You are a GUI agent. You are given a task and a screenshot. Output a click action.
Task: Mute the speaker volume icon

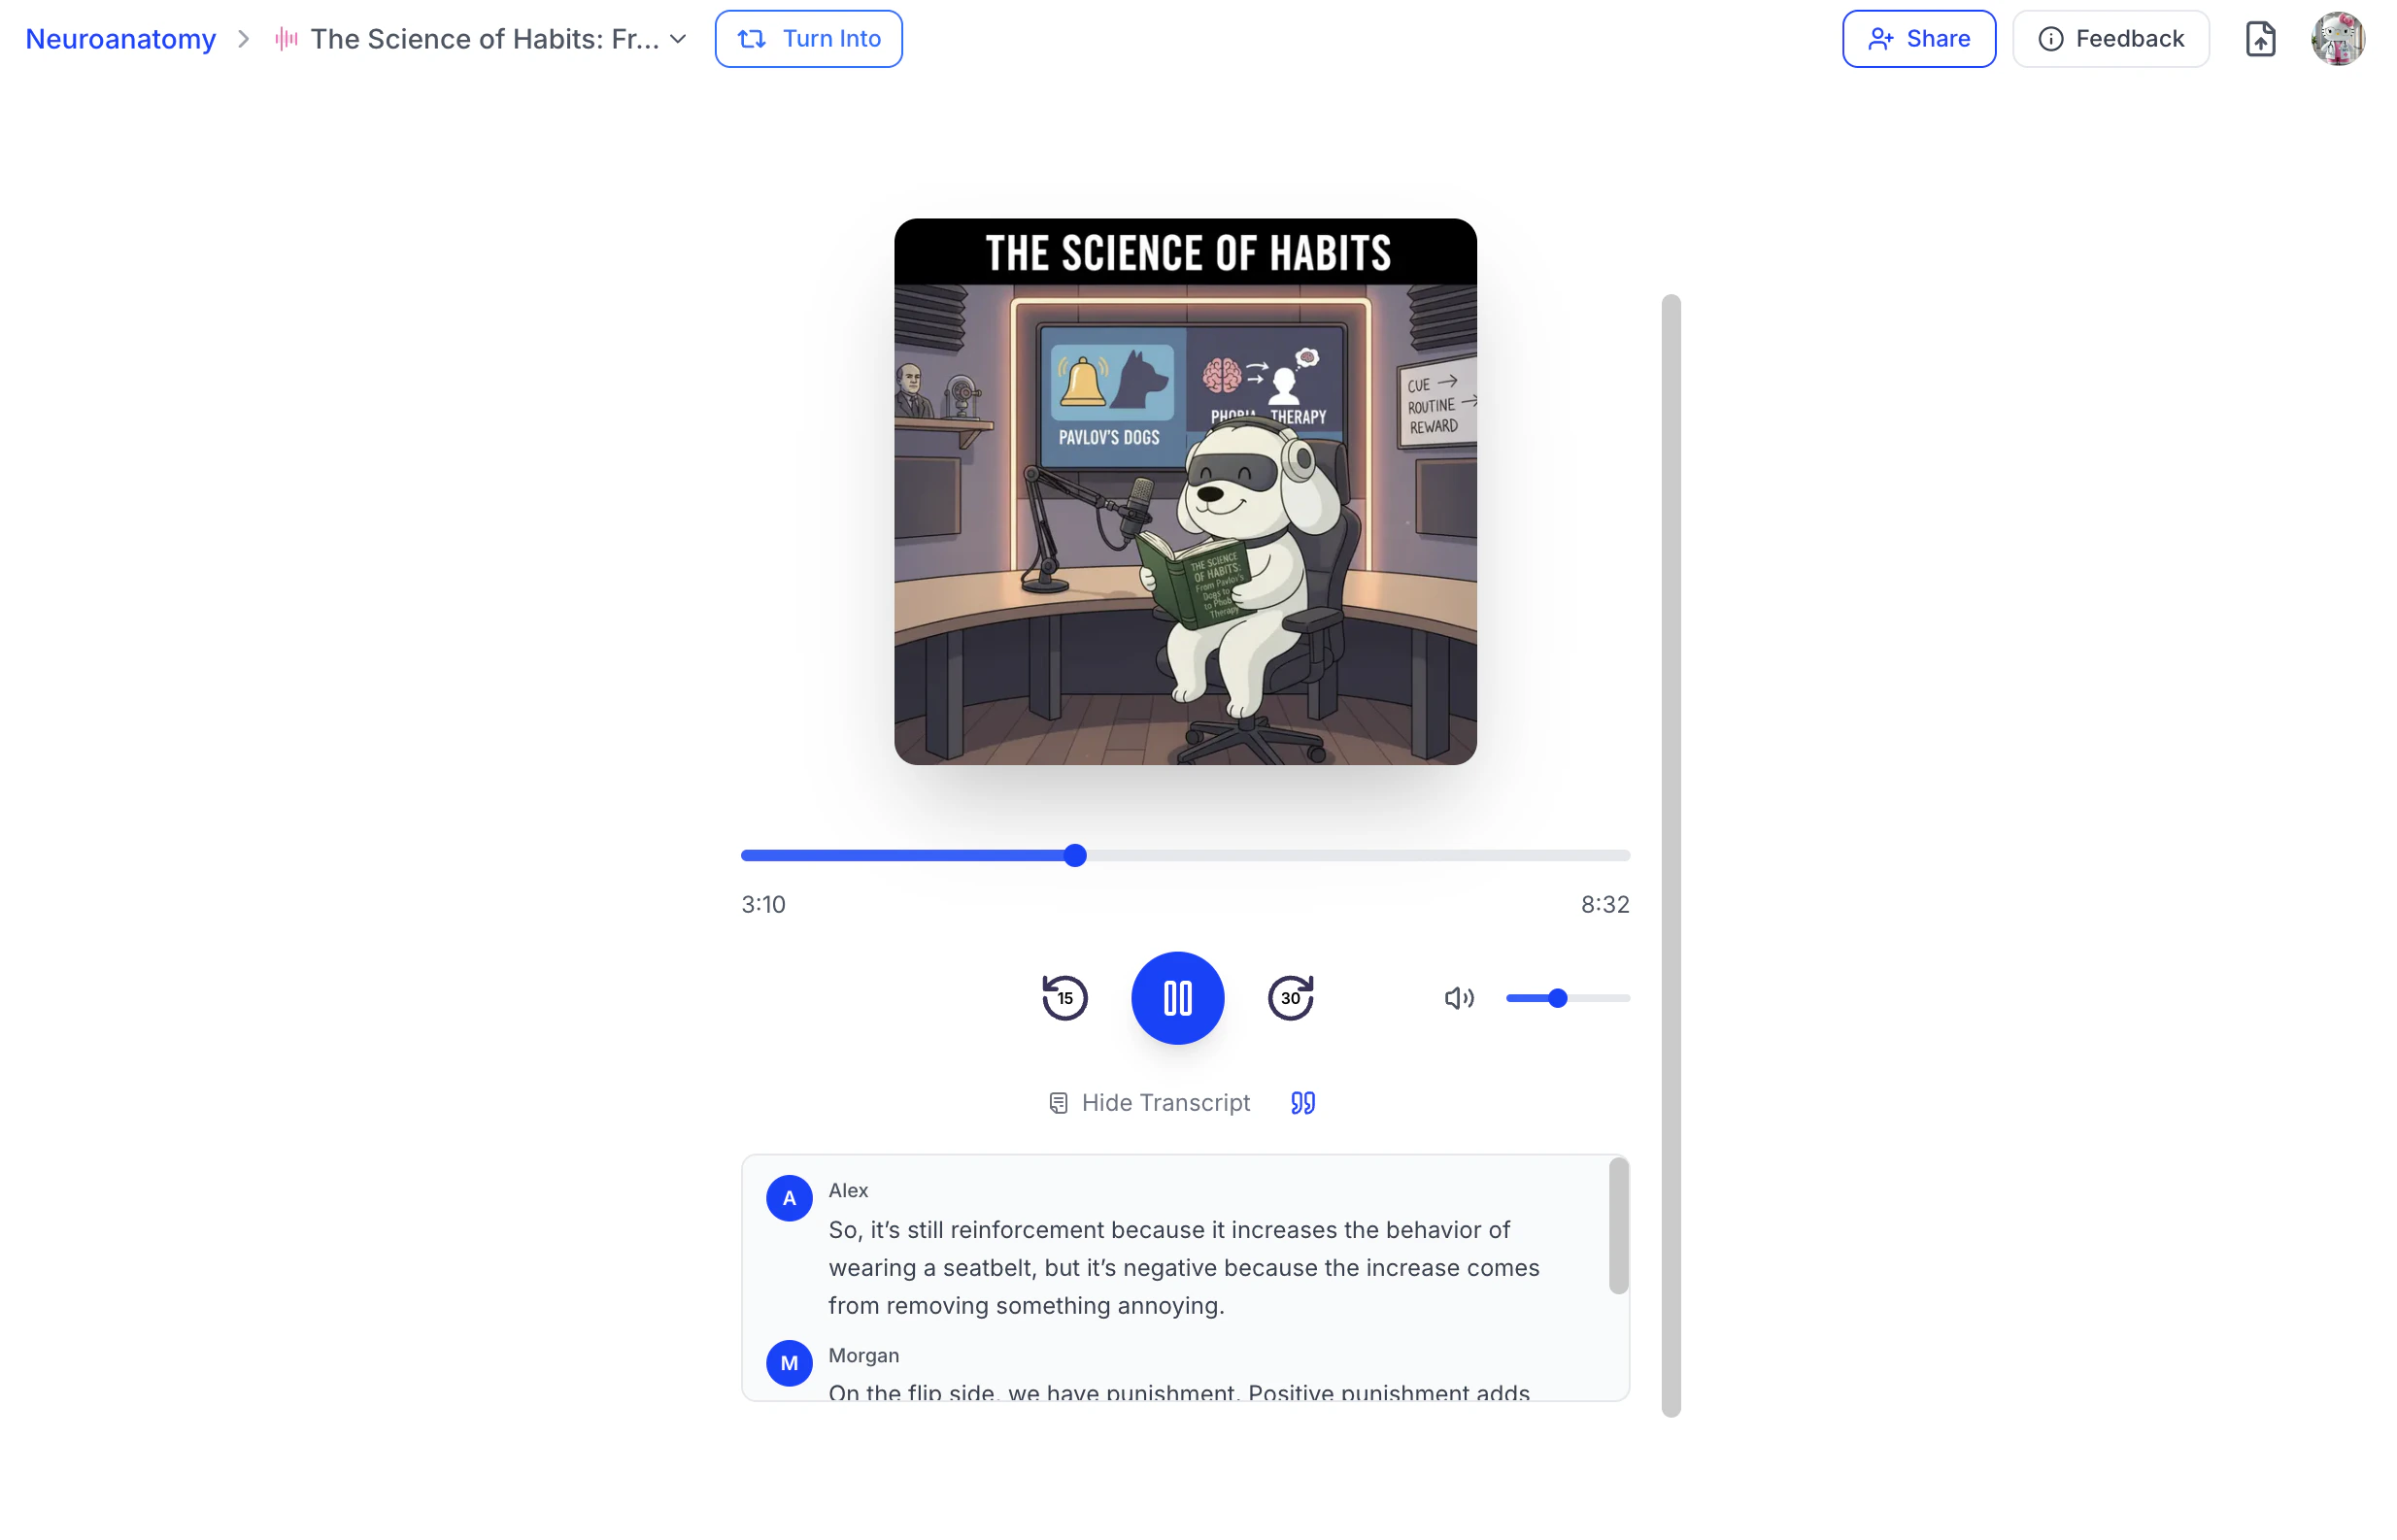pyautogui.click(x=1458, y=997)
